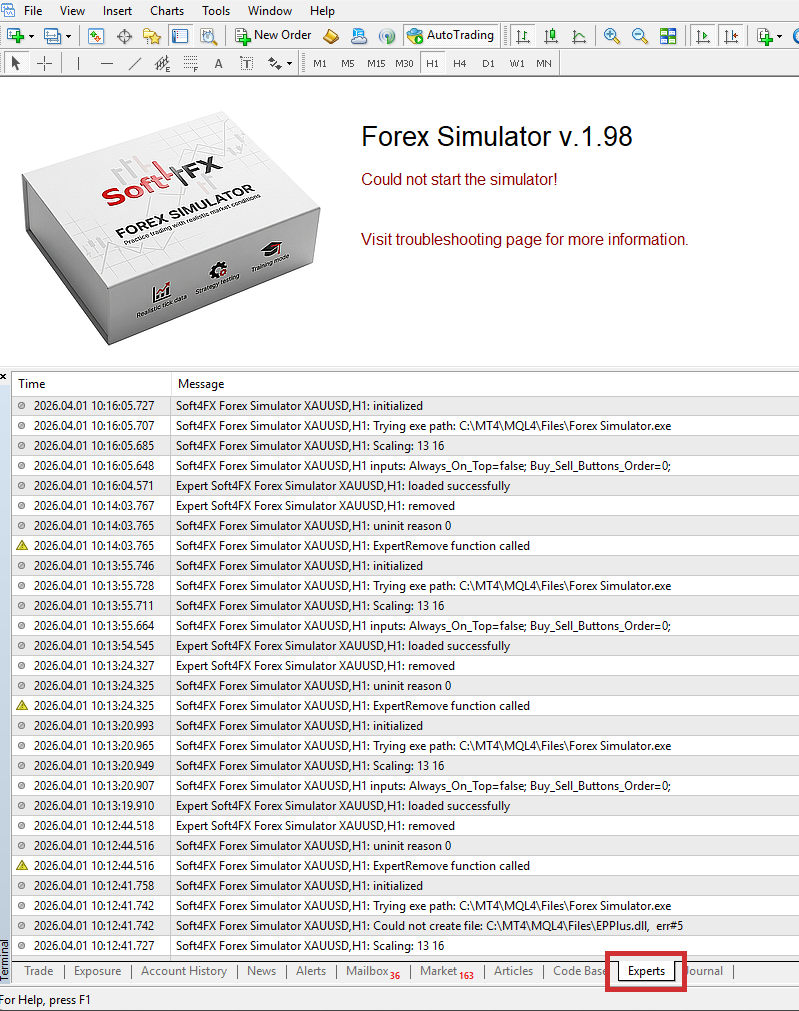Open the View menu
Screen dimensions: 799x1011
pyautogui.click(x=72, y=11)
